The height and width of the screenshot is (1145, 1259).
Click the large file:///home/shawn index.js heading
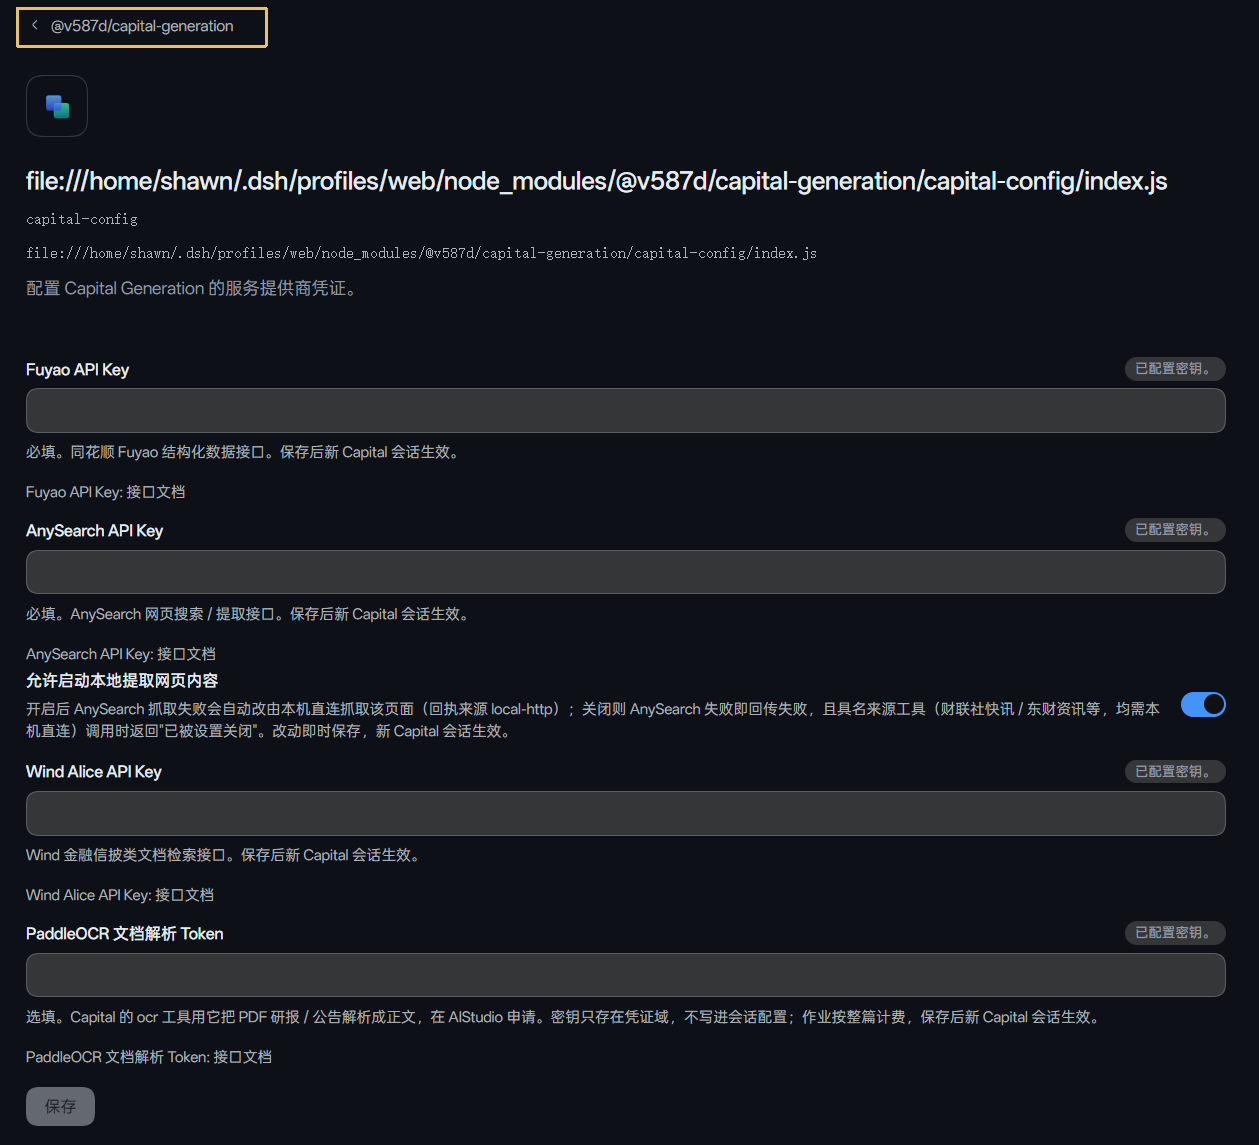[597, 181]
